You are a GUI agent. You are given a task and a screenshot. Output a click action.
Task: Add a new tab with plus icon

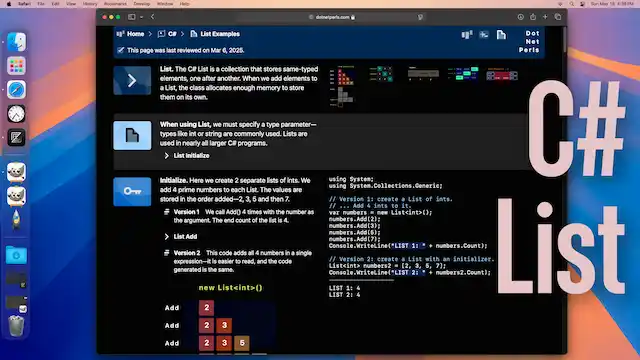point(545,17)
